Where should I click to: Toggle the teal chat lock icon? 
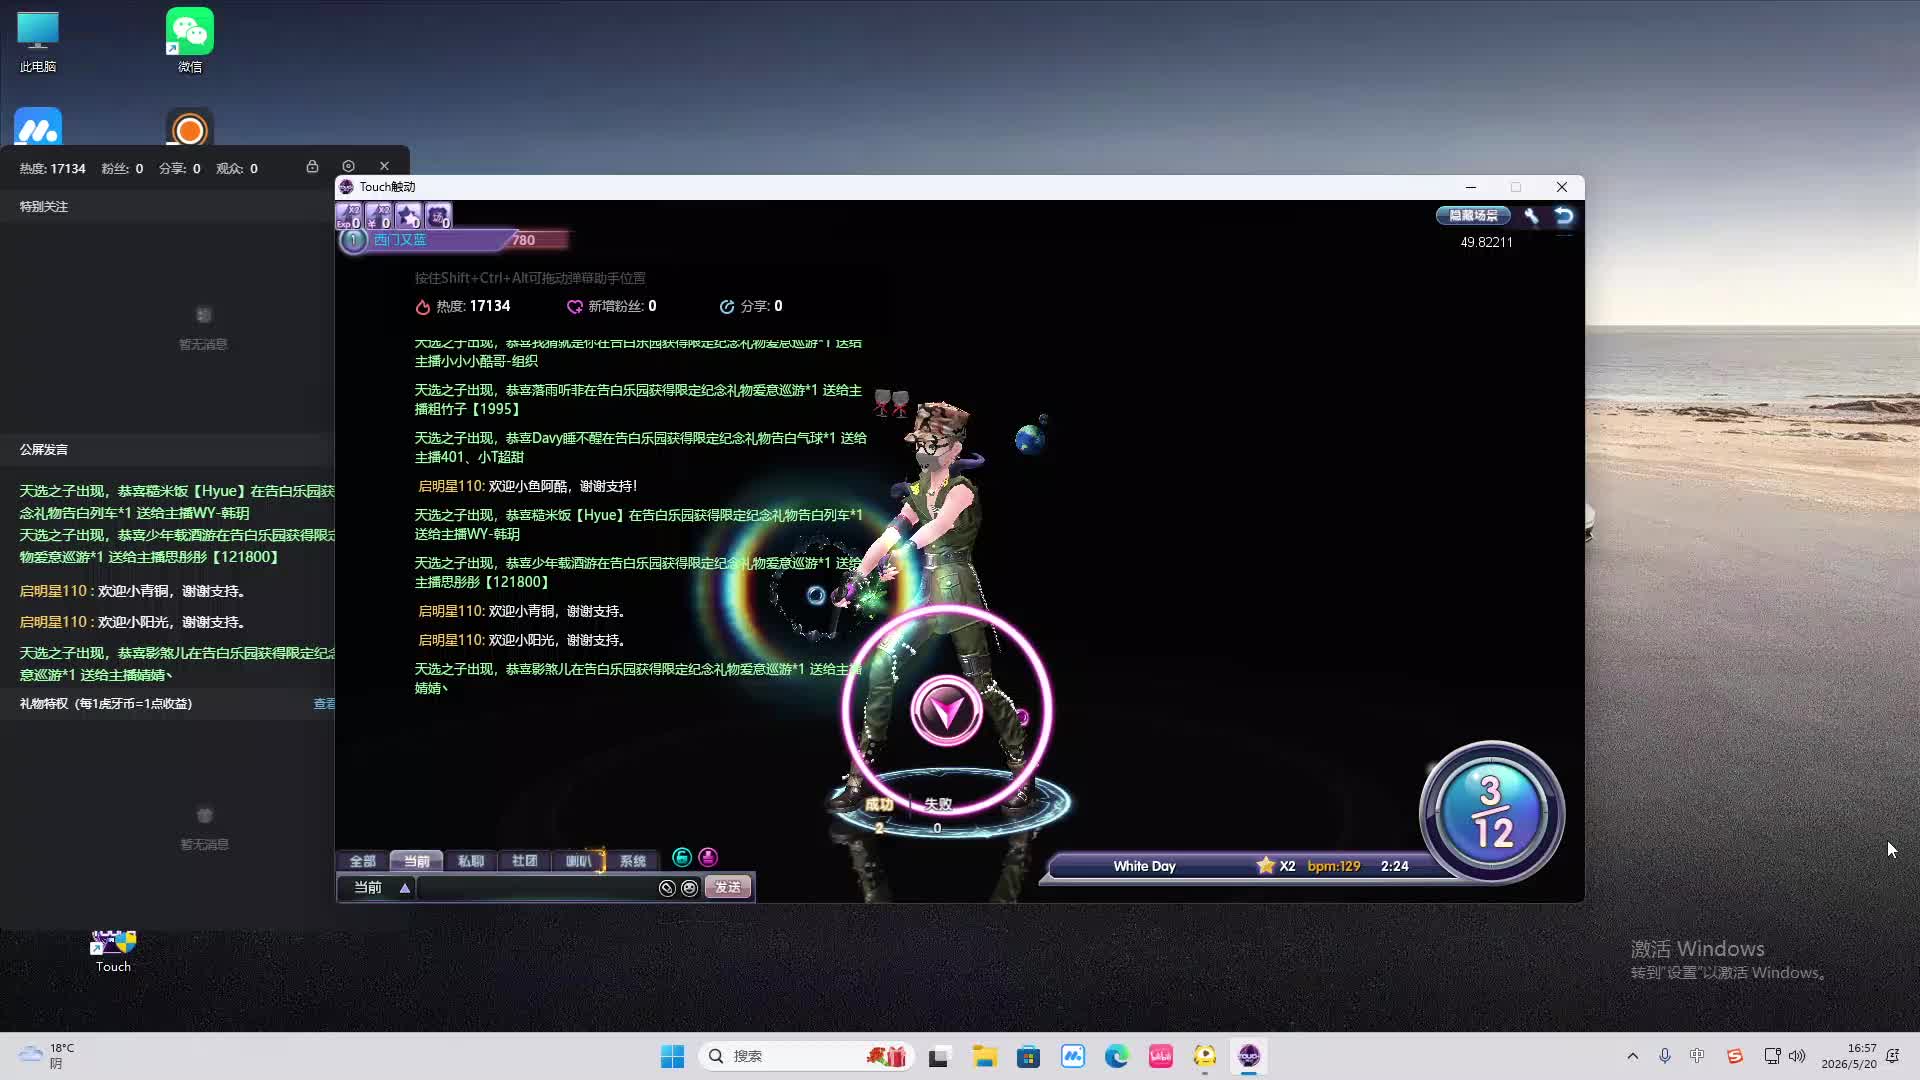coord(682,857)
